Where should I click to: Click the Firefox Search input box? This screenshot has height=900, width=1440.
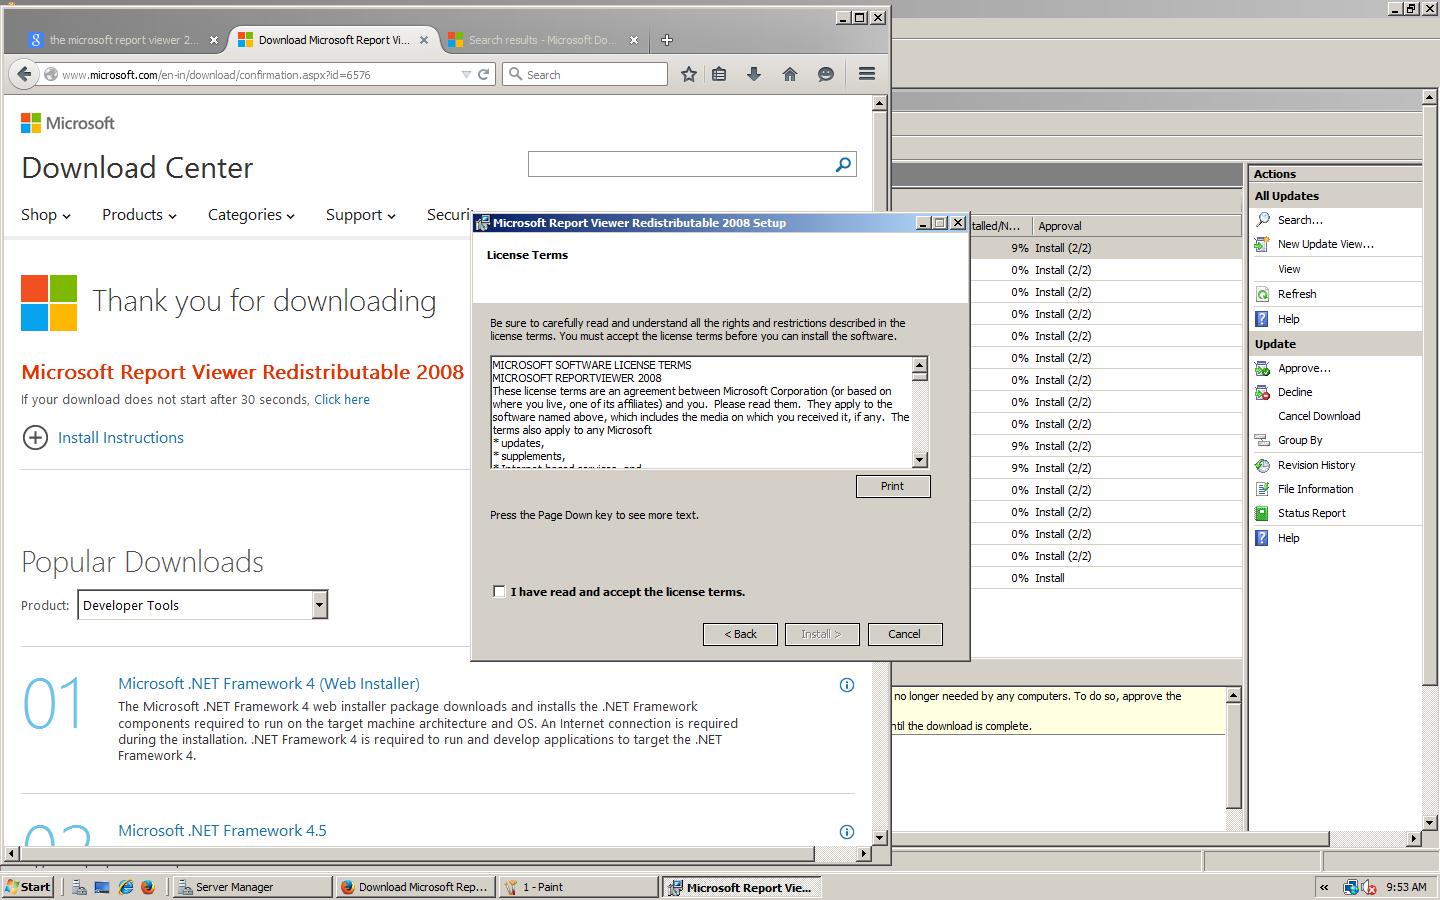pyautogui.click(x=584, y=74)
